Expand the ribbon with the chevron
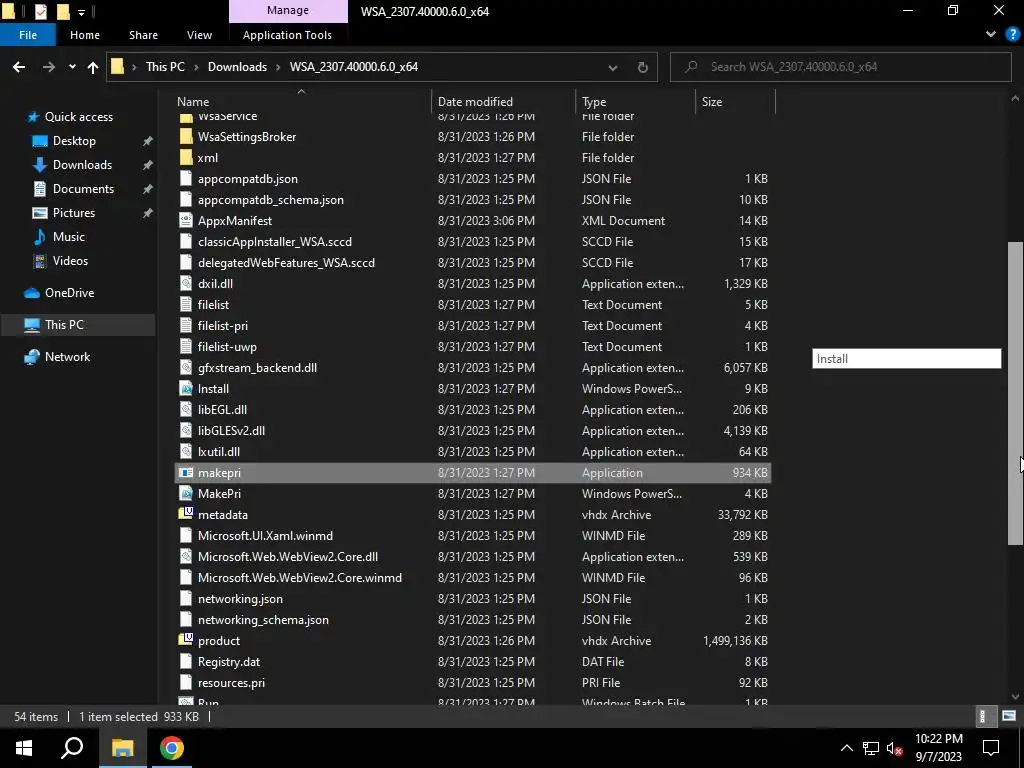1024x768 pixels. (x=991, y=34)
